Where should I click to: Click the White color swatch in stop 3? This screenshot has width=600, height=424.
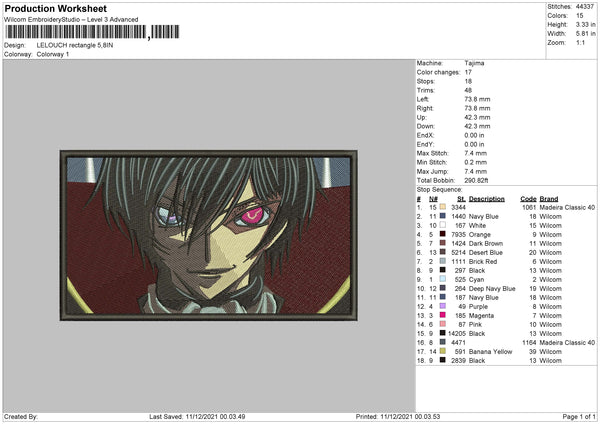(x=443, y=225)
